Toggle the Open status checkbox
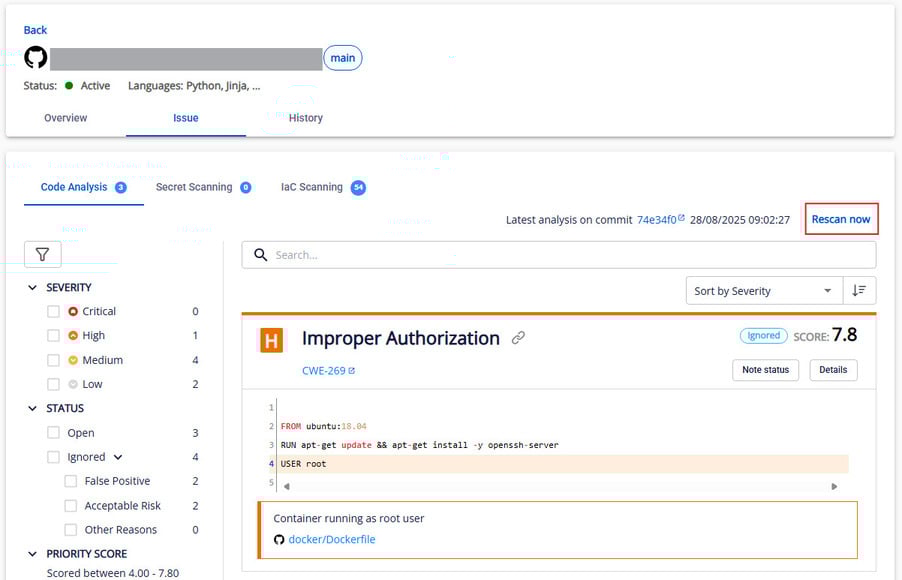The image size is (902, 580). click(x=54, y=433)
